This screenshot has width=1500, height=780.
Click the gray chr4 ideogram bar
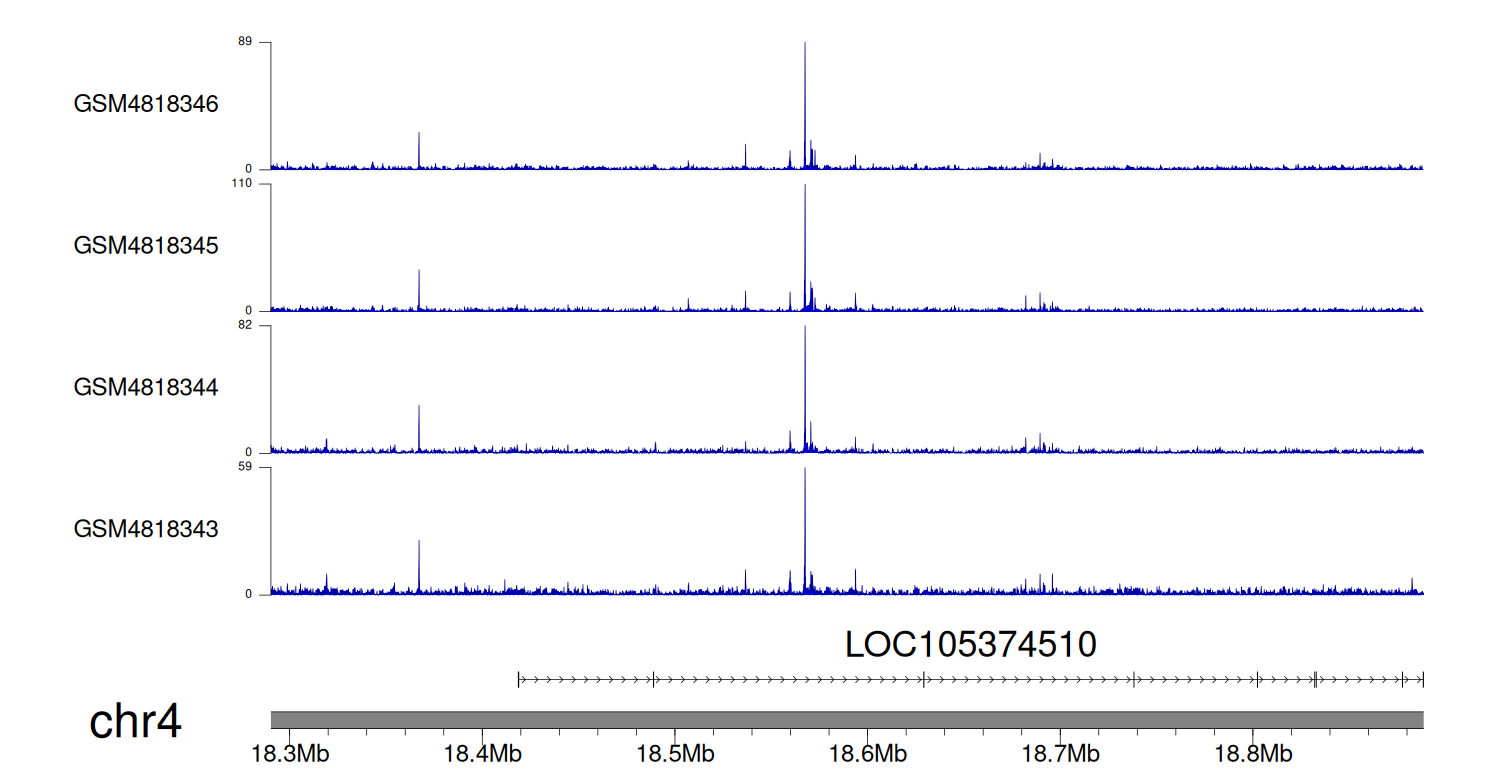846,720
